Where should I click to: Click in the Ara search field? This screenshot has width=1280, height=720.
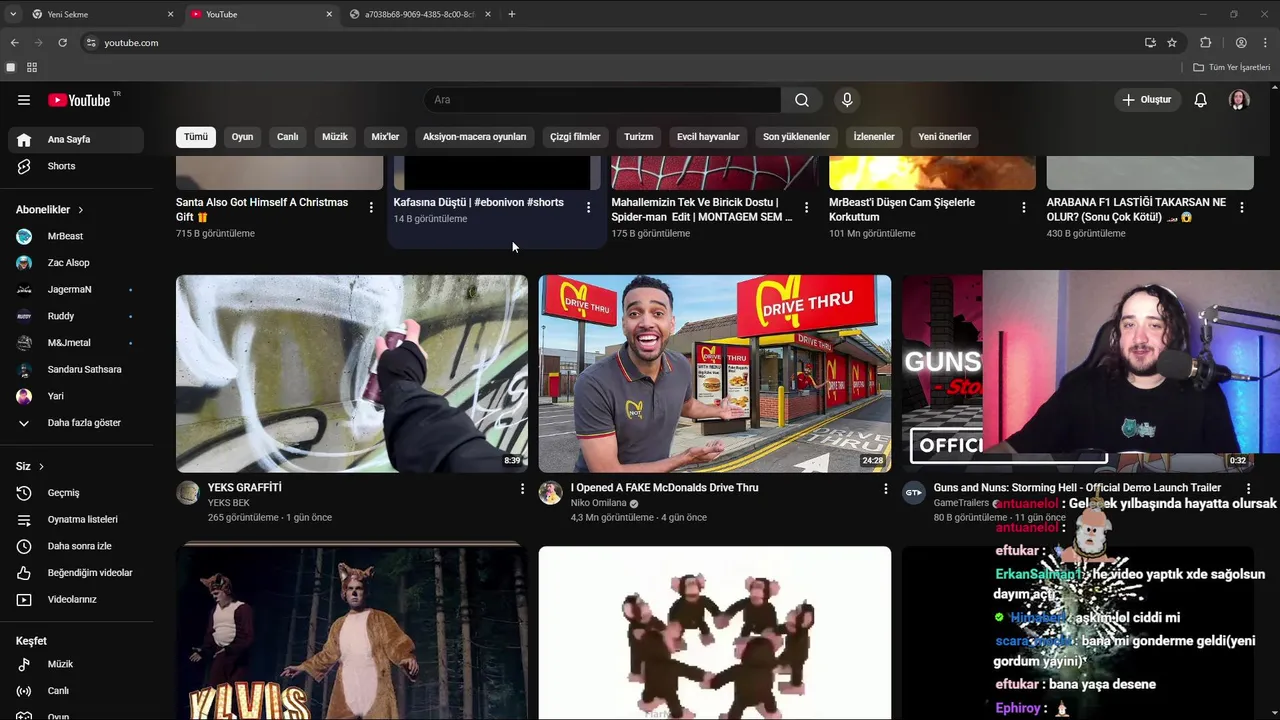tap(602, 100)
